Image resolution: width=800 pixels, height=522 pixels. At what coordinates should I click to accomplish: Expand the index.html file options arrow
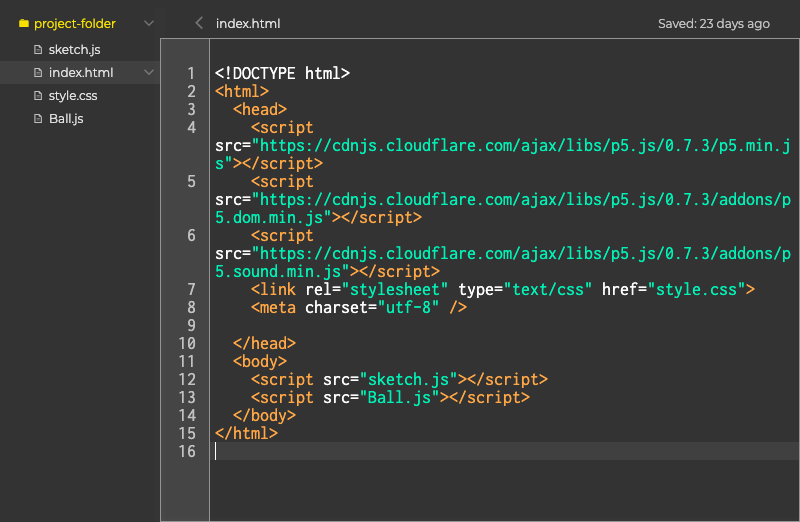(x=149, y=73)
